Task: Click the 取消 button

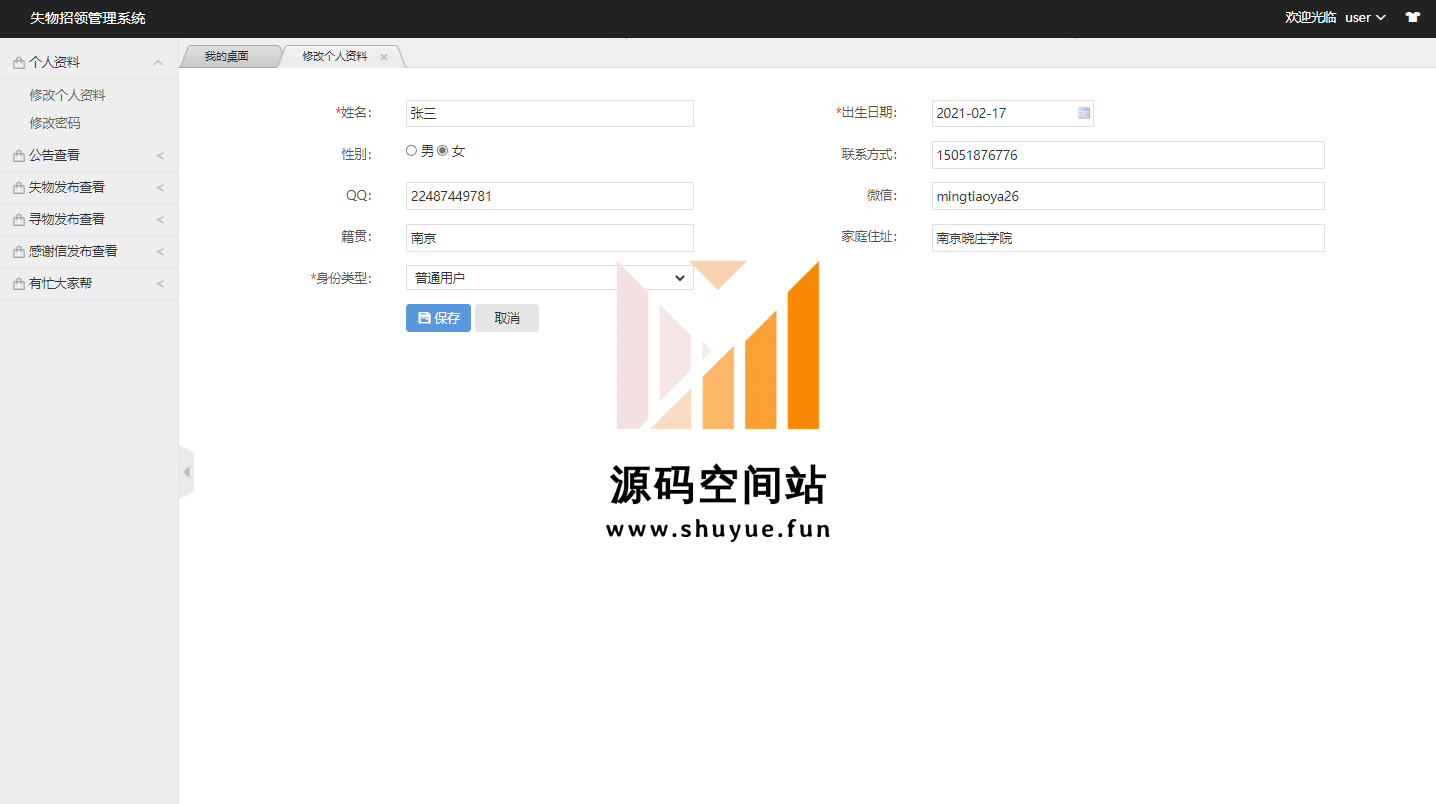Action: [507, 318]
